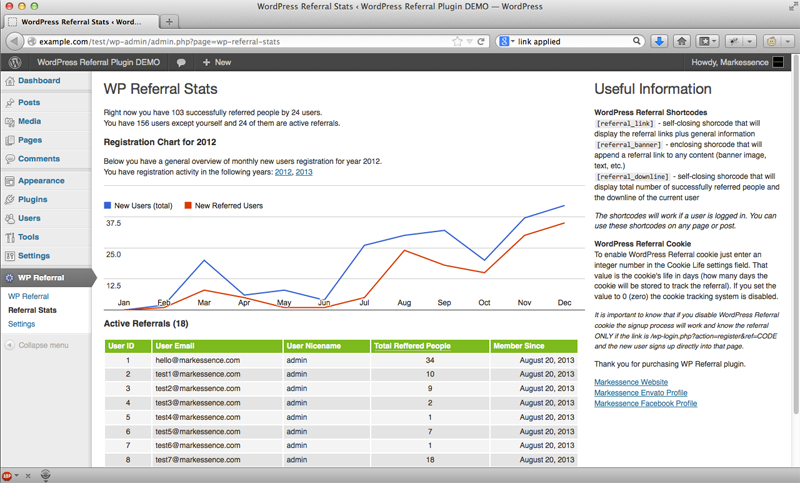Open the Posts menu item
This screenshot has height=483, width=800.
coord(29,103)
